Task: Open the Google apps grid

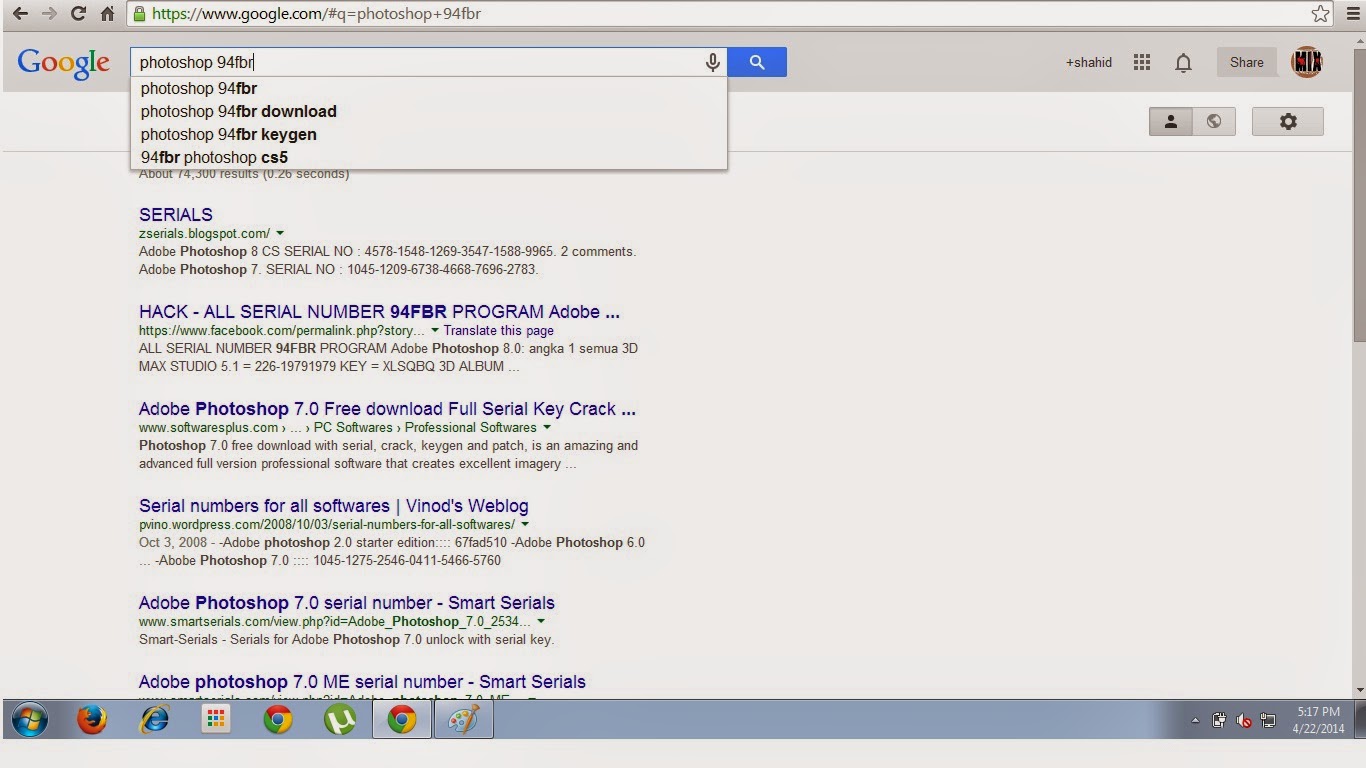Action: [x=1141, y=62]
